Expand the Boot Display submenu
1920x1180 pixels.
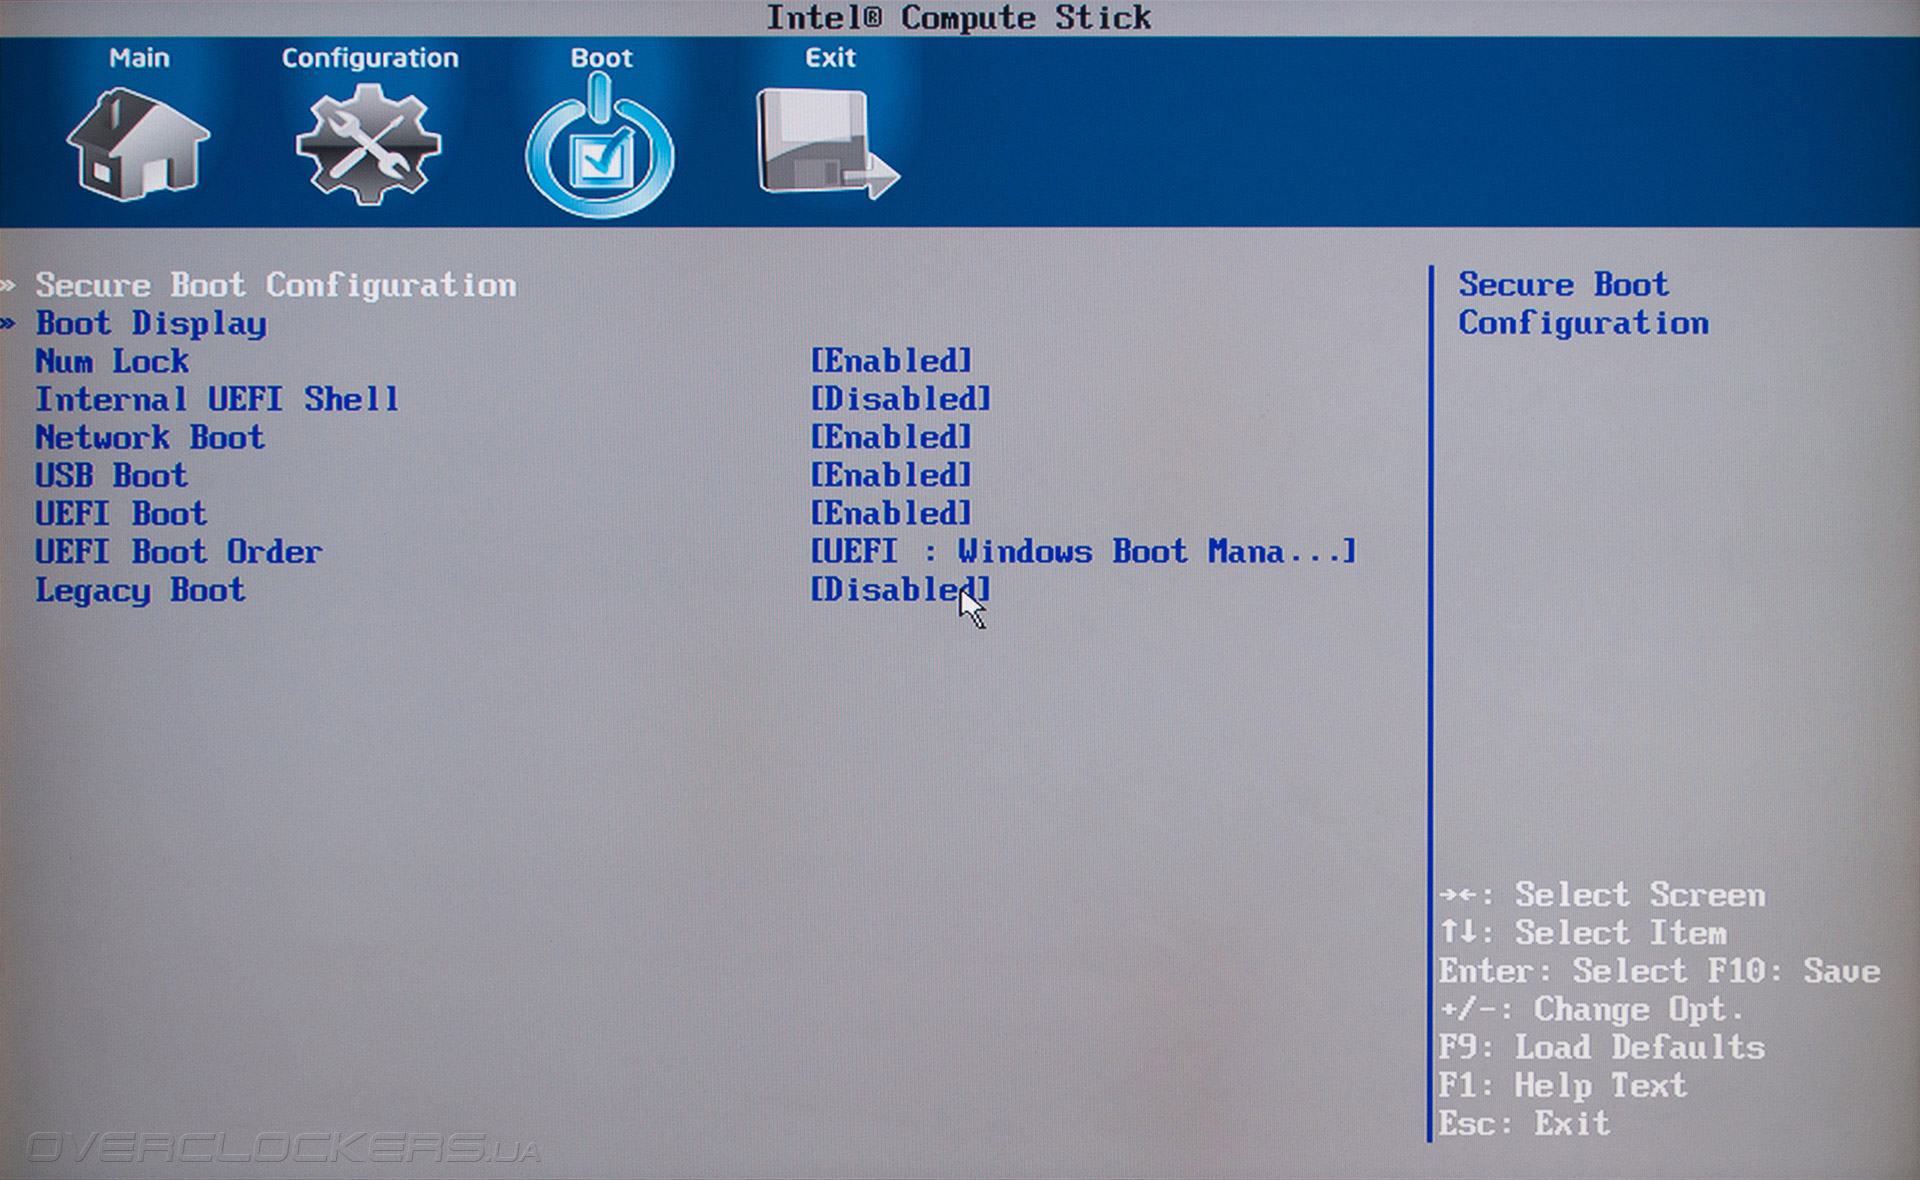click(151, 324)
